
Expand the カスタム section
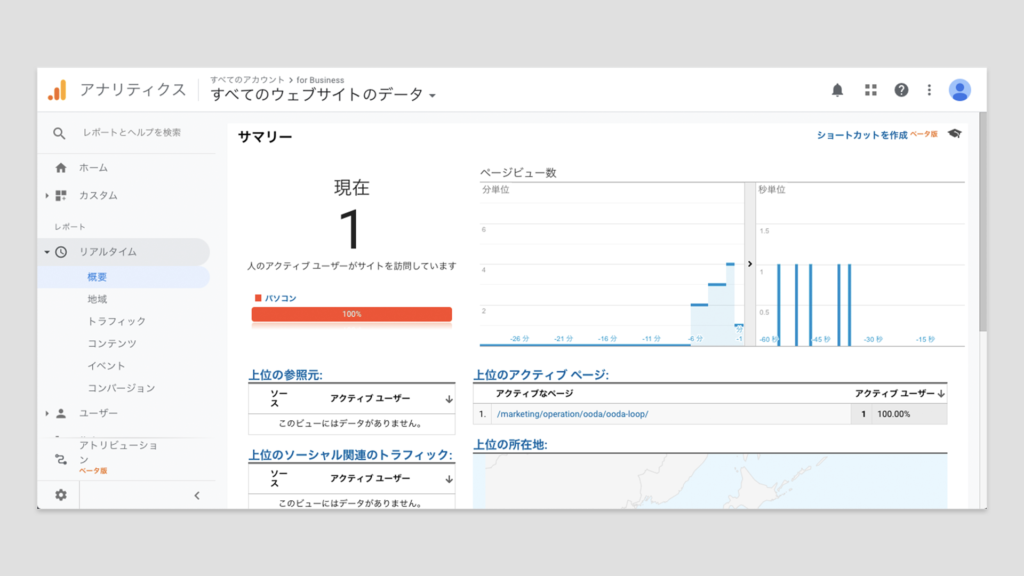(47, 196)
